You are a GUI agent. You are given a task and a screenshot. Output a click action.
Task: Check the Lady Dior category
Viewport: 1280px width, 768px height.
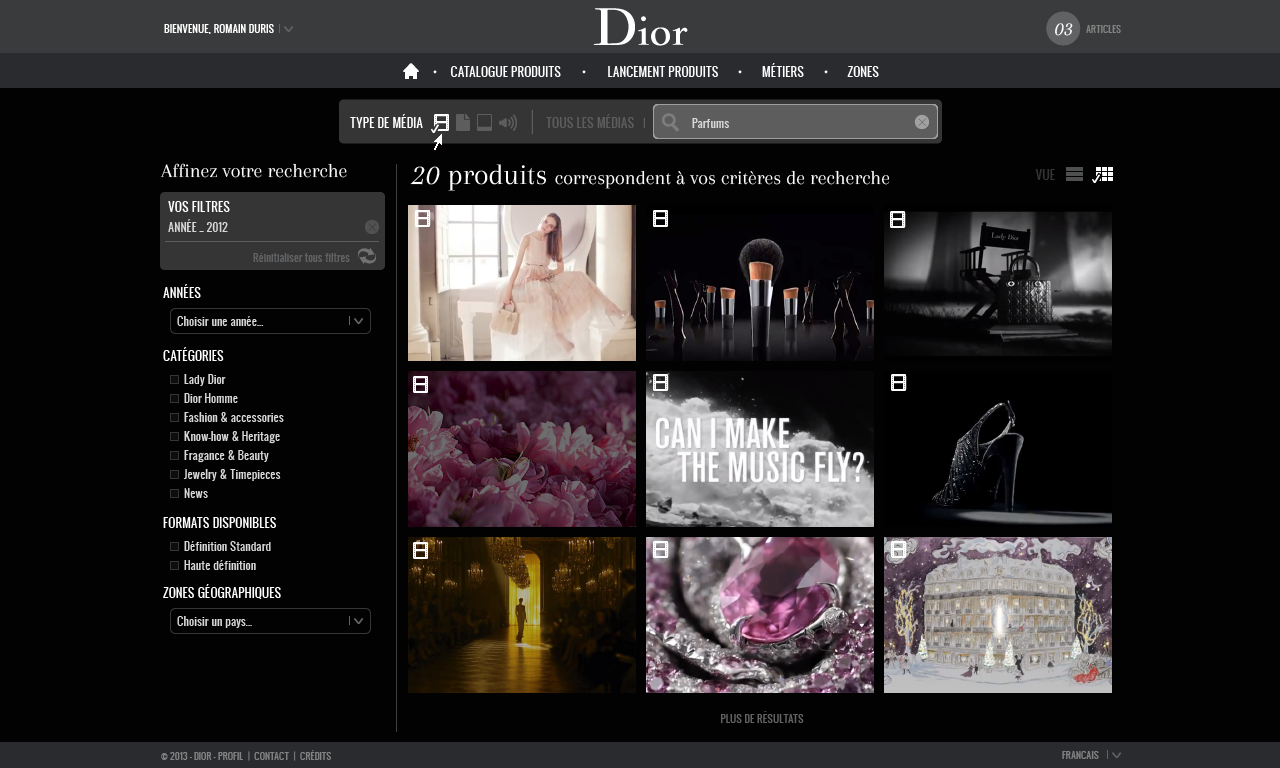174,379
